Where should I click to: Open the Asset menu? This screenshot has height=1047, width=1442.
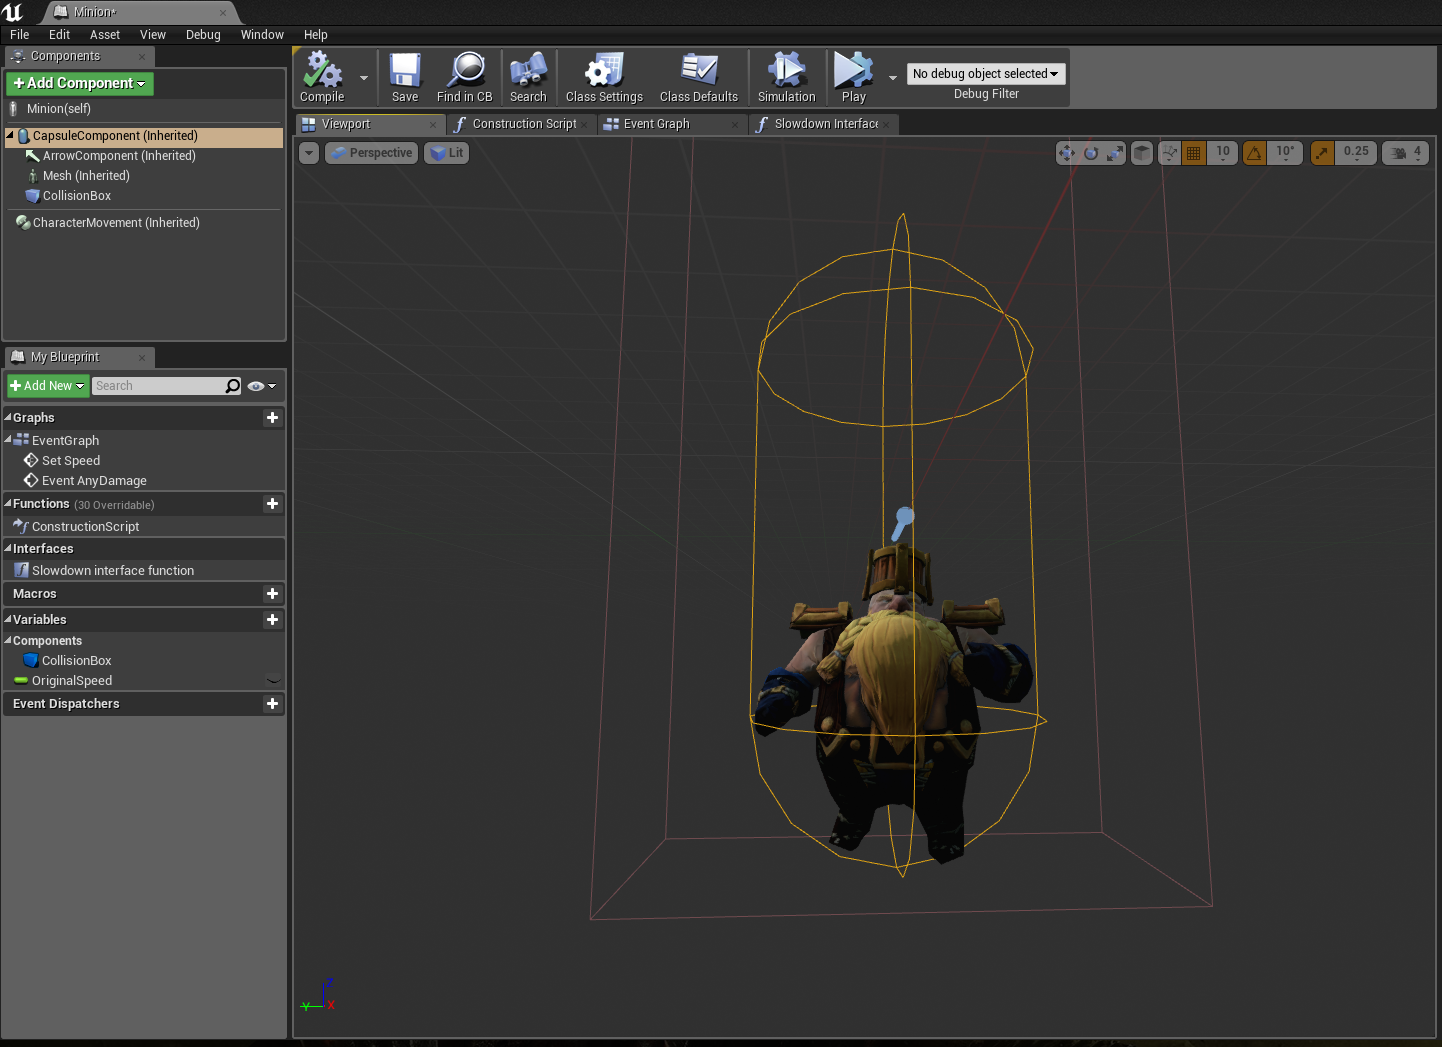click(x=104, y=35)
